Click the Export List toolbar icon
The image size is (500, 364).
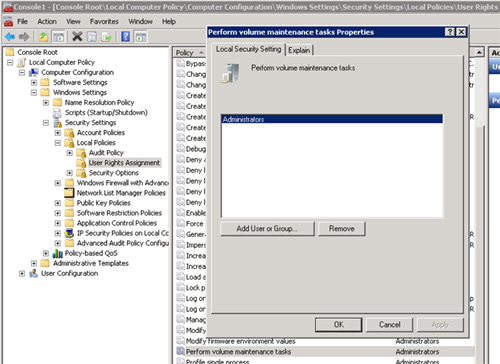(x=107, y=37)
